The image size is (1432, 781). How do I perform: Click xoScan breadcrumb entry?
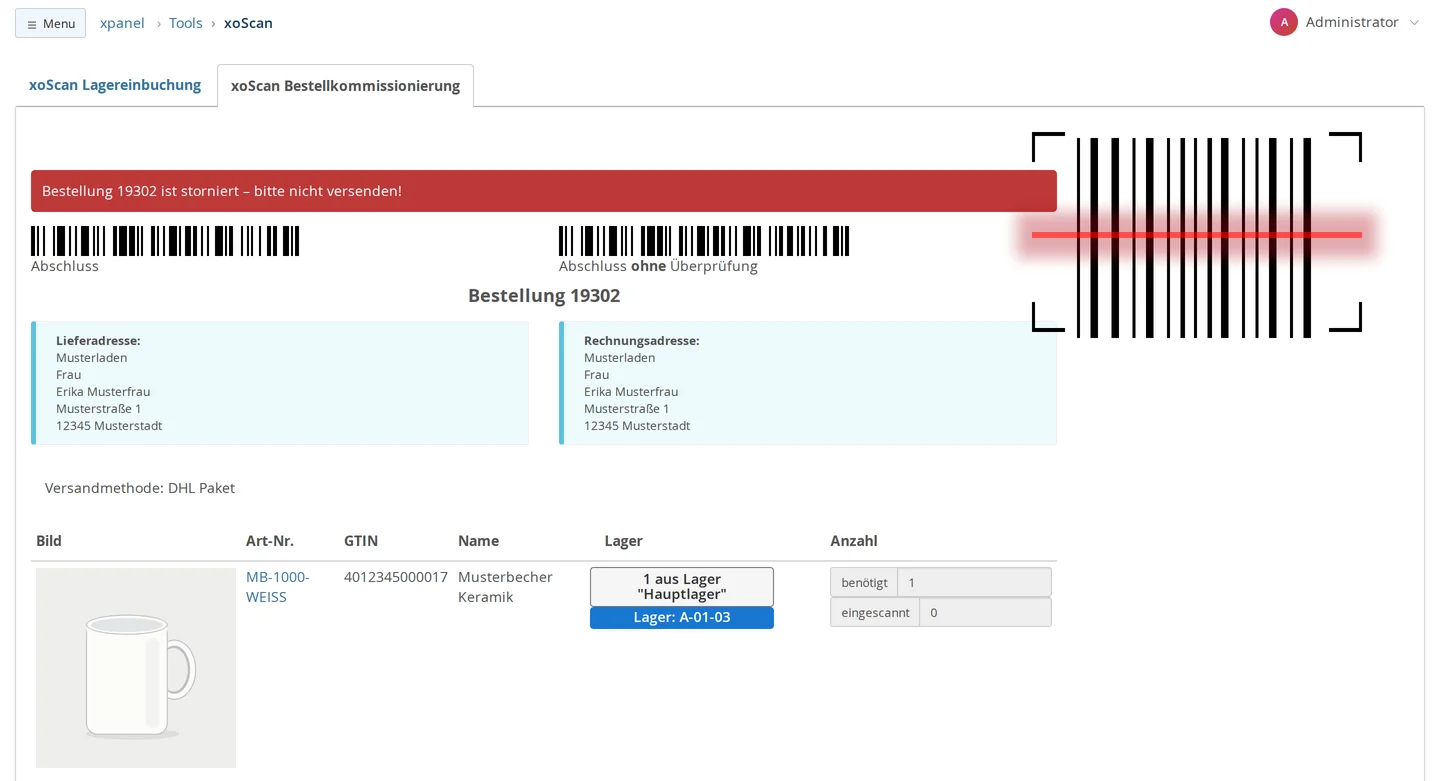pos(248,23)
